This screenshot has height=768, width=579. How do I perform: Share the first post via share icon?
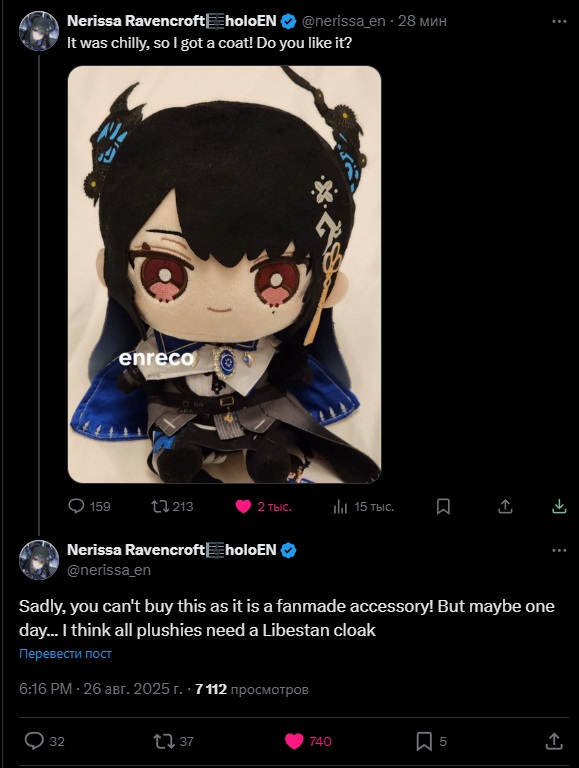(x=505, y=506)
